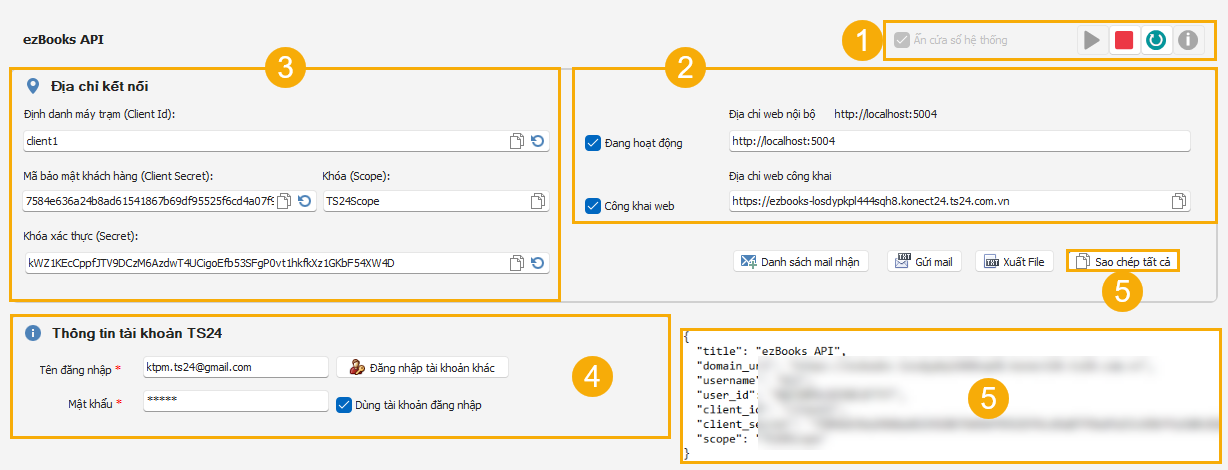
Task: Toggle the 'Công khai web' checkbox
Action: pyautogui.click(x=592, y=205)
